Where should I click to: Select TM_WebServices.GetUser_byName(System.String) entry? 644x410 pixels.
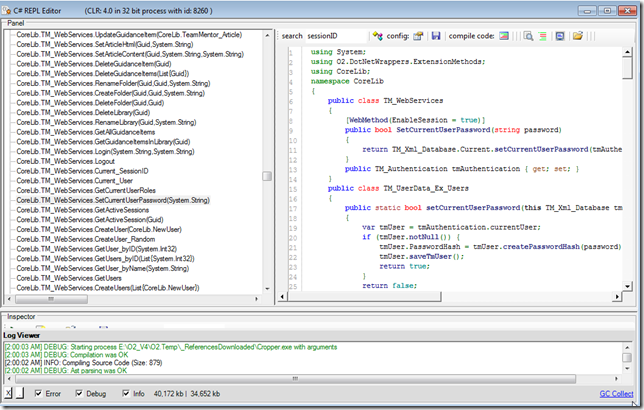103,268
